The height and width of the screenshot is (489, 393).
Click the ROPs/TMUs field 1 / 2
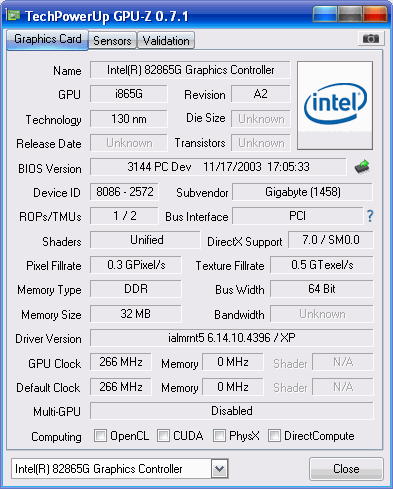(124, 216)
